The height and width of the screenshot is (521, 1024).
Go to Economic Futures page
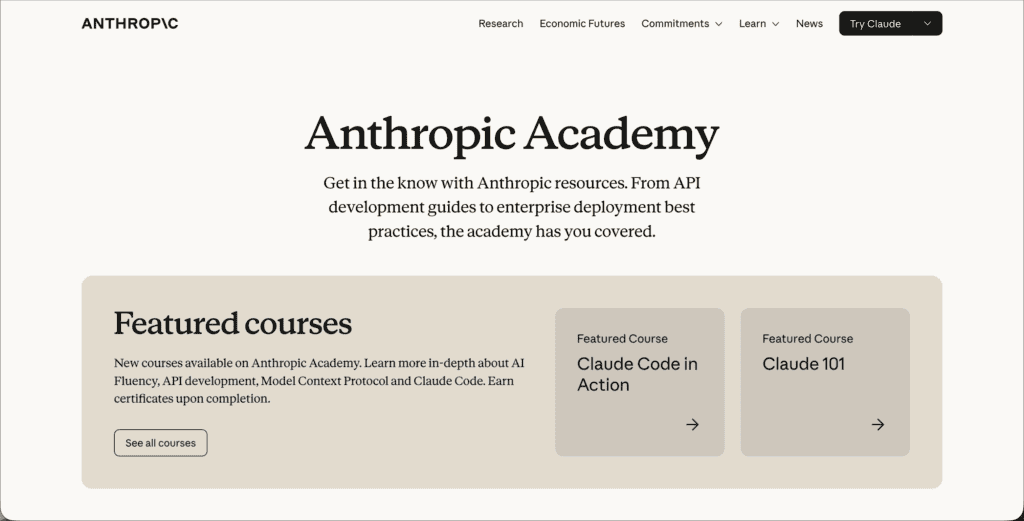582,24
